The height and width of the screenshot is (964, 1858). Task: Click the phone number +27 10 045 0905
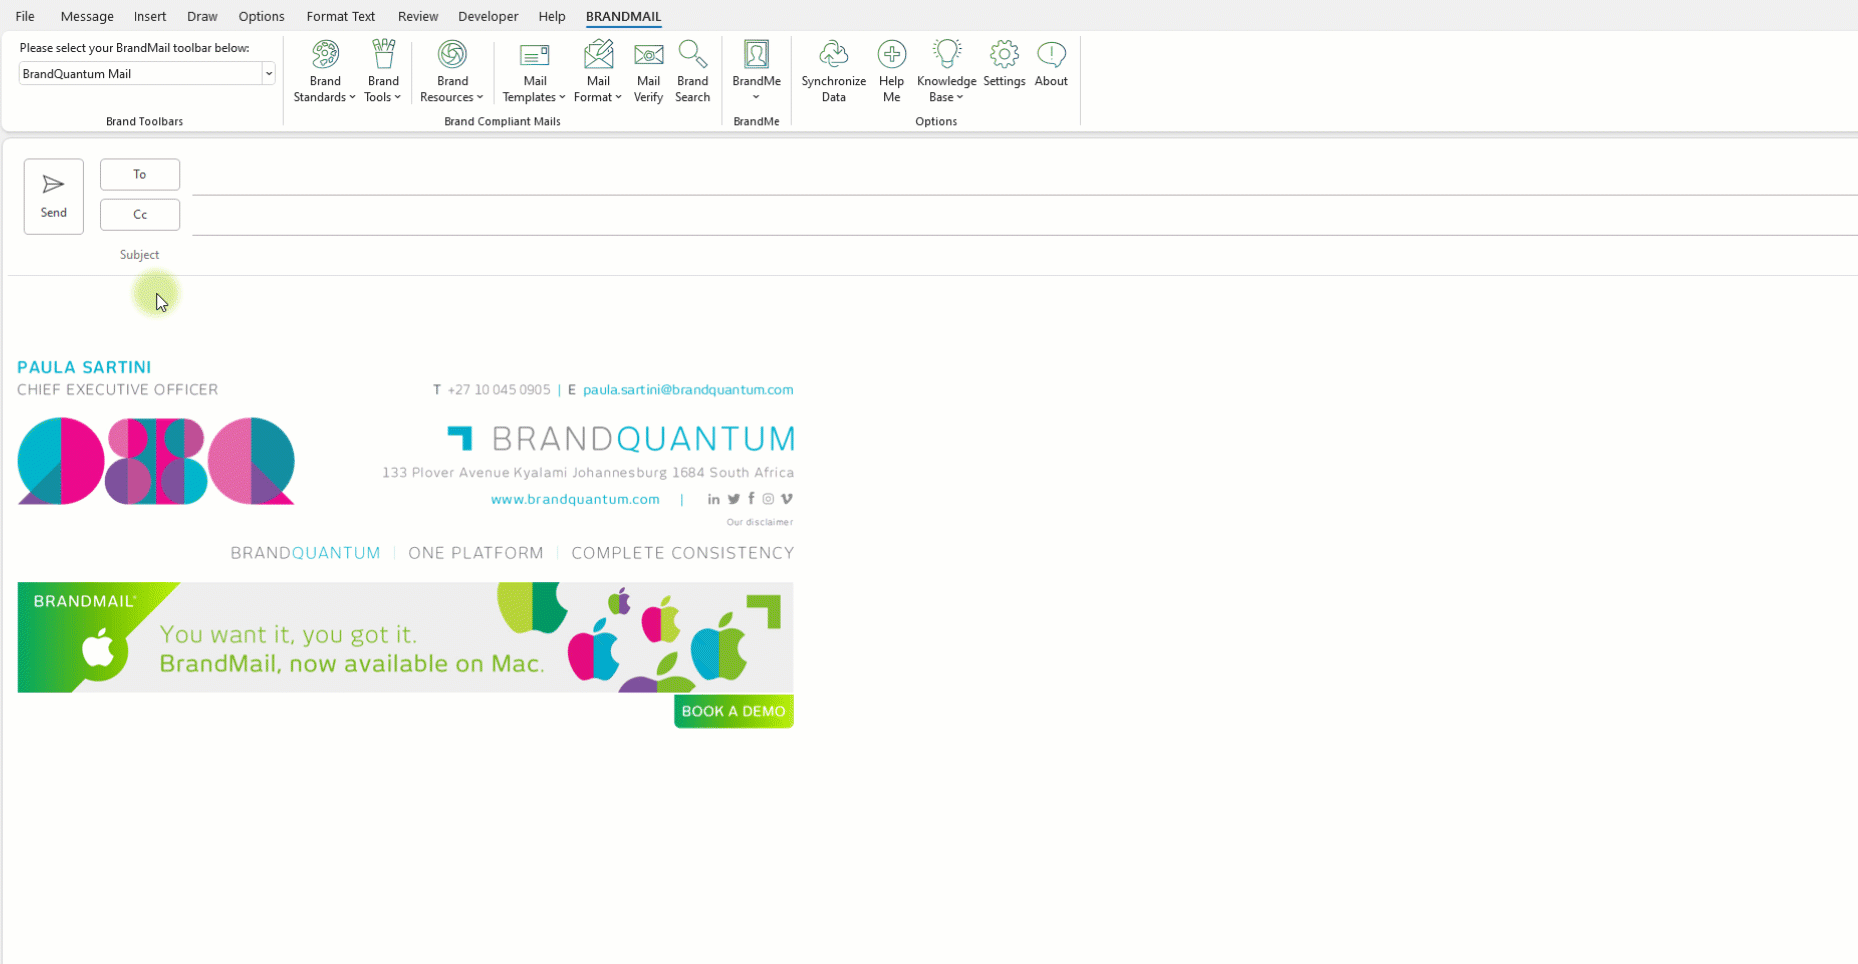[x=499, y=390]
